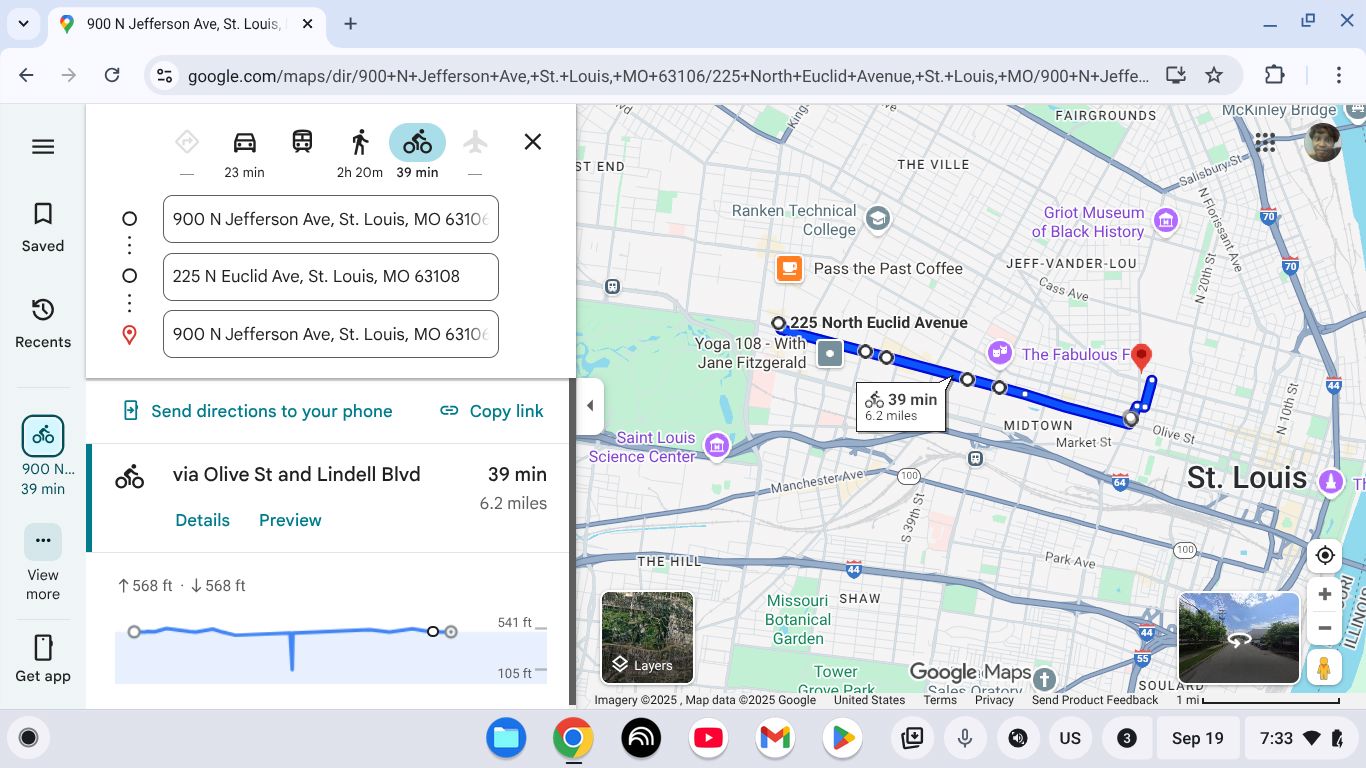Expand View more in the sidebar
This screenshot has height=768, width=1366.
(43, 562)
